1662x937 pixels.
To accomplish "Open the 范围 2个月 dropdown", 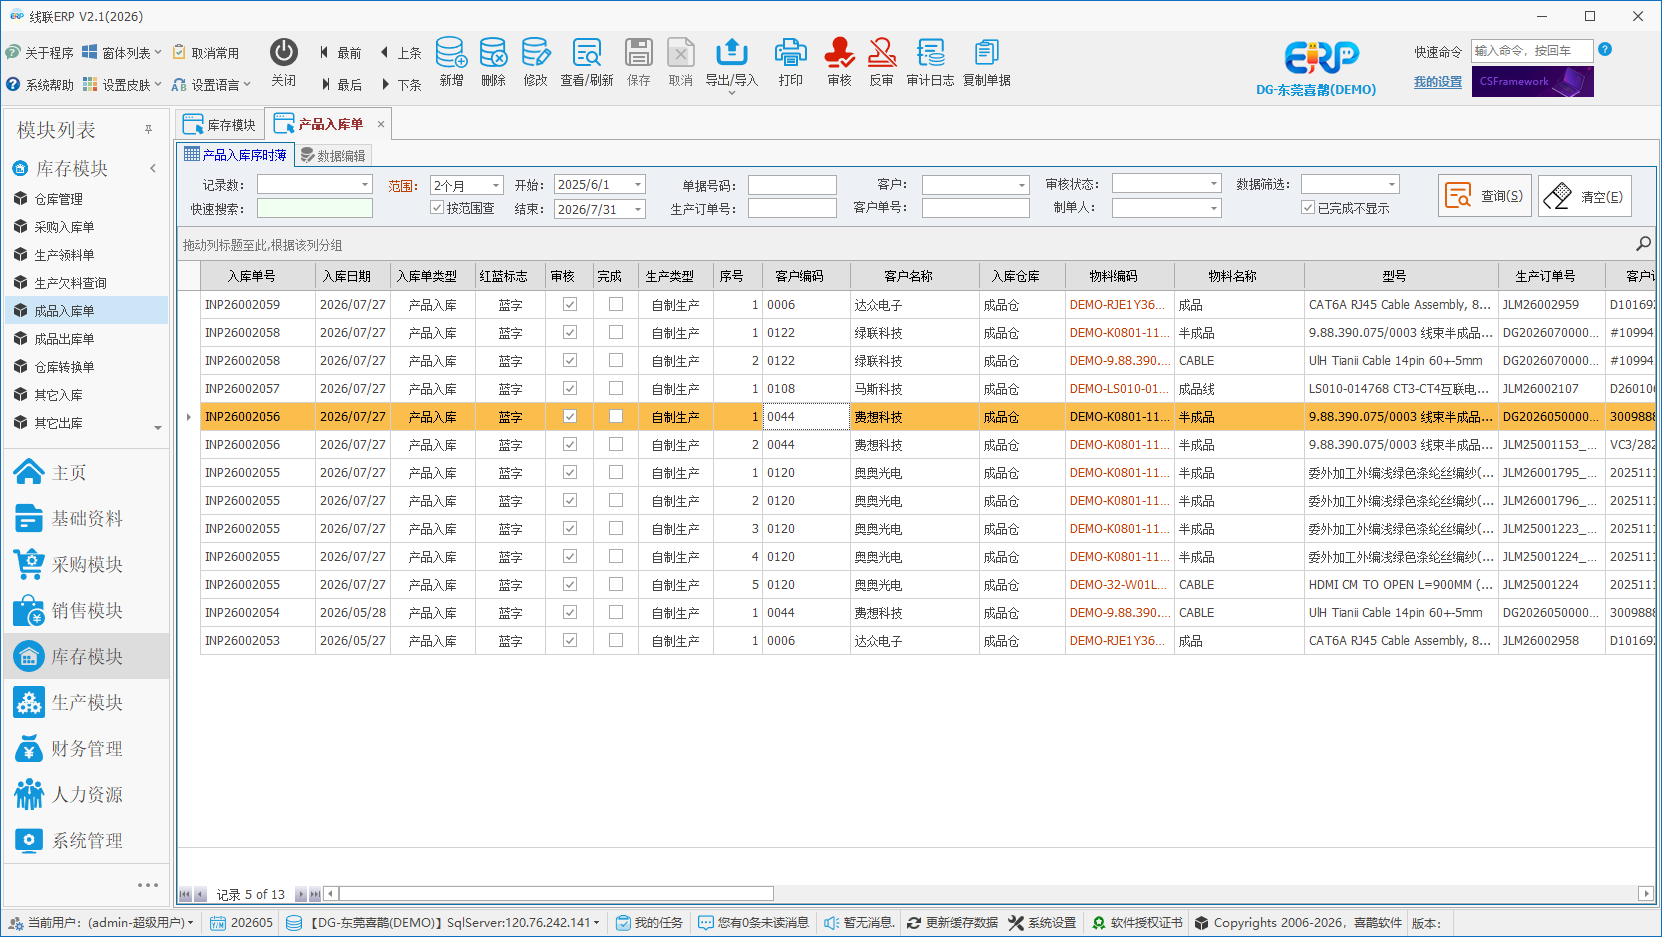I will pyautogui.click(x=496, y=185).
